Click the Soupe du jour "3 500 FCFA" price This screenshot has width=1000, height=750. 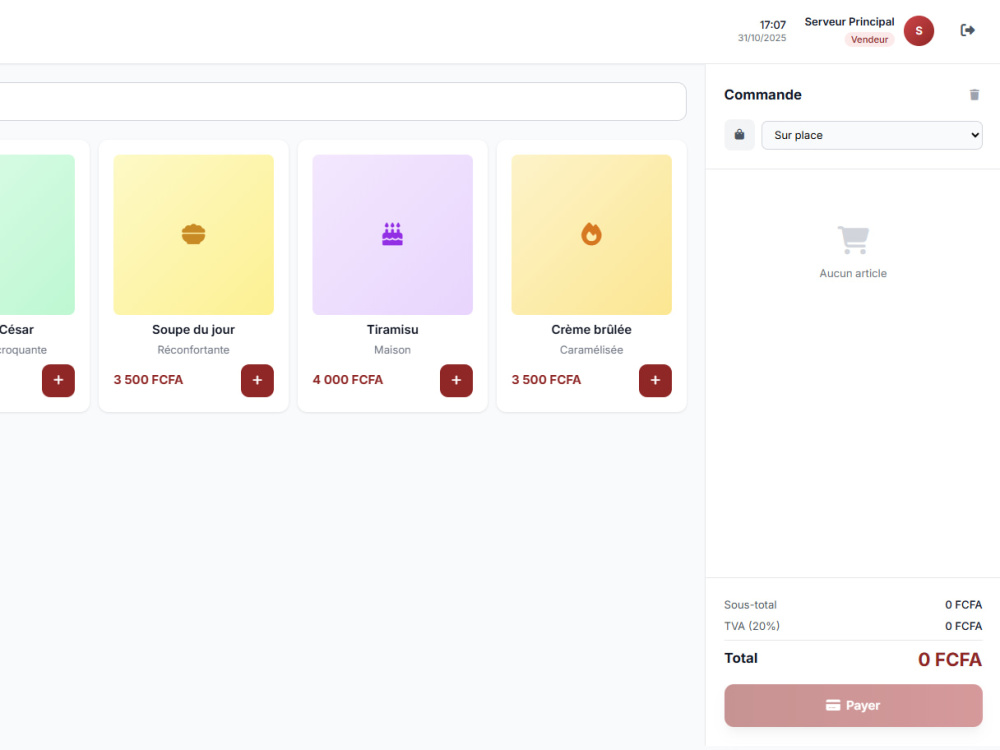148,379
